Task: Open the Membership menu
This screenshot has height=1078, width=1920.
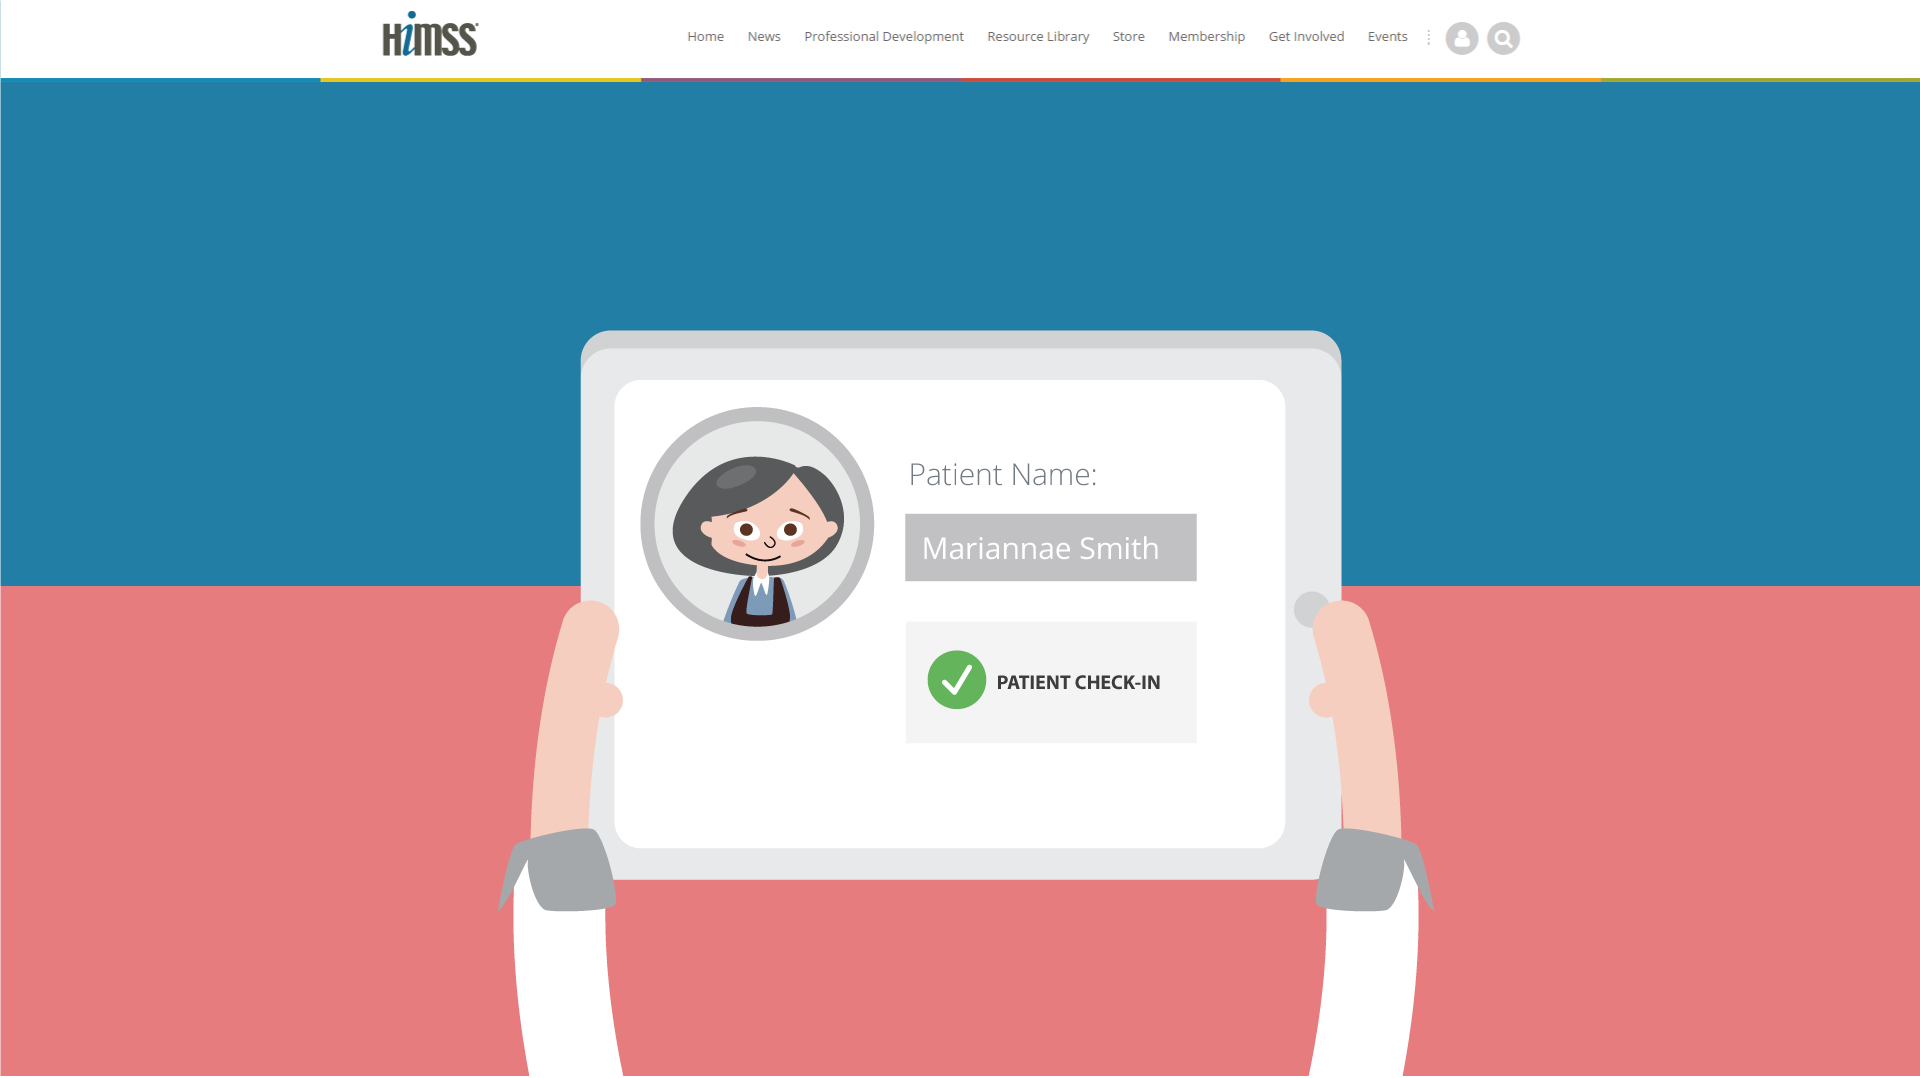Action: pyautogui.click(x=1206, y=37)
